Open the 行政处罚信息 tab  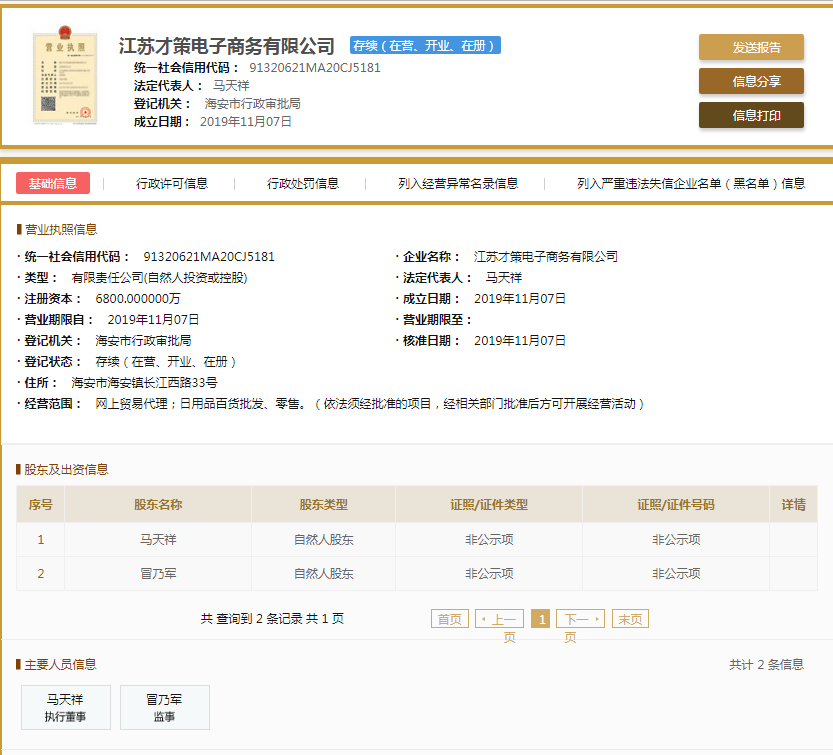tap(303, 183)
